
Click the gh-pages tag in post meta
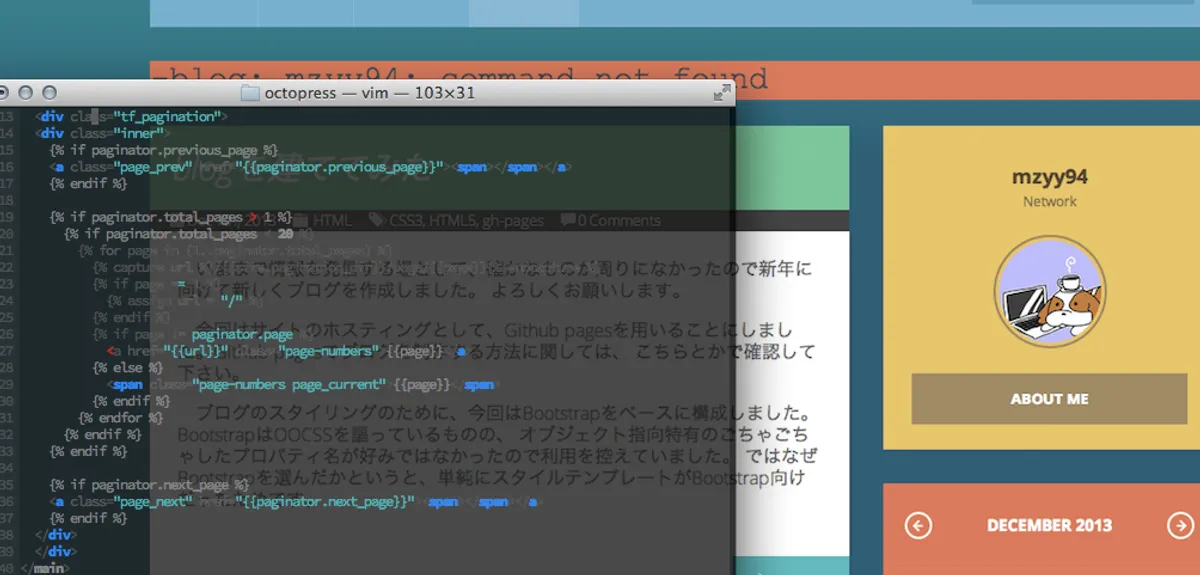[x=514, y=220]
